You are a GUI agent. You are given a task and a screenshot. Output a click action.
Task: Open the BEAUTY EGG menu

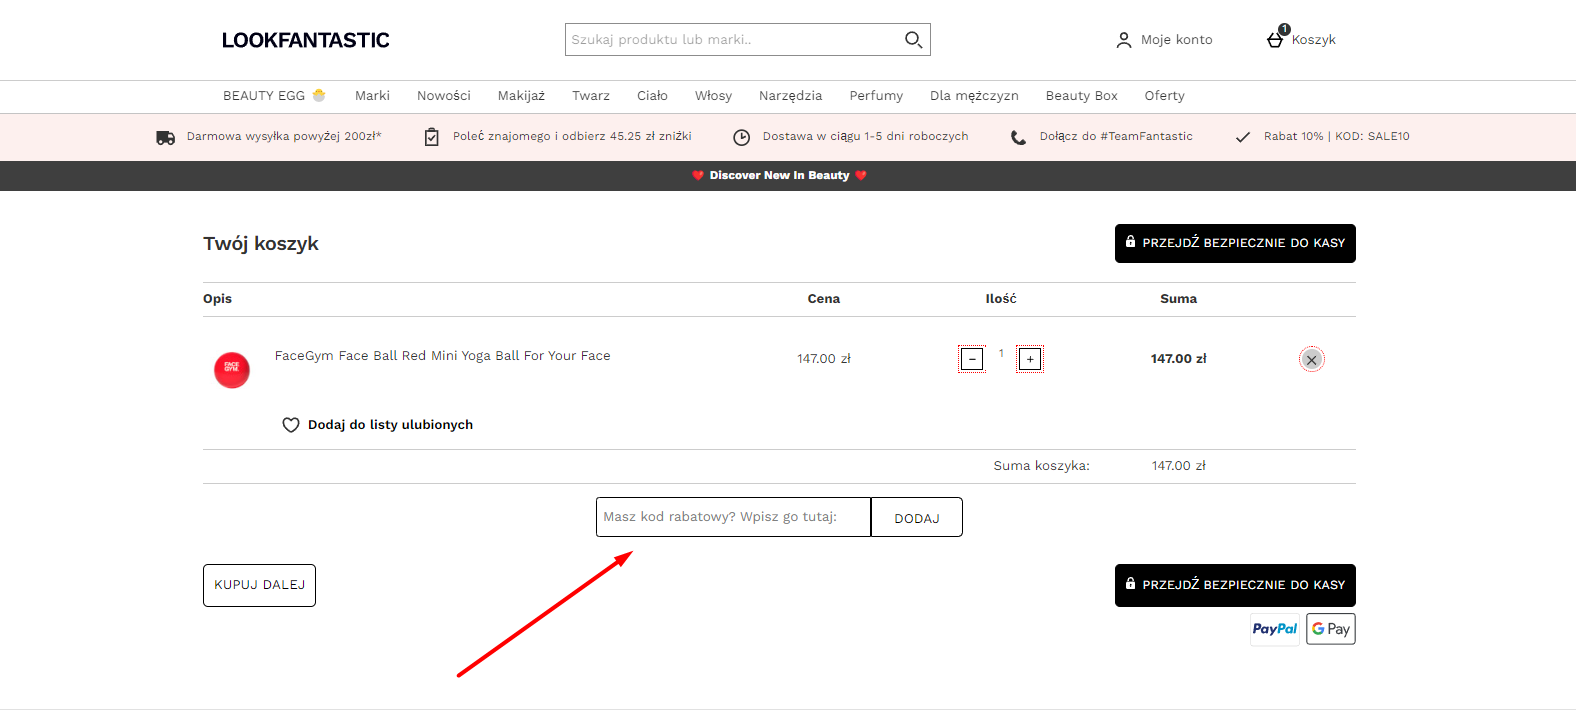(275, 96)
